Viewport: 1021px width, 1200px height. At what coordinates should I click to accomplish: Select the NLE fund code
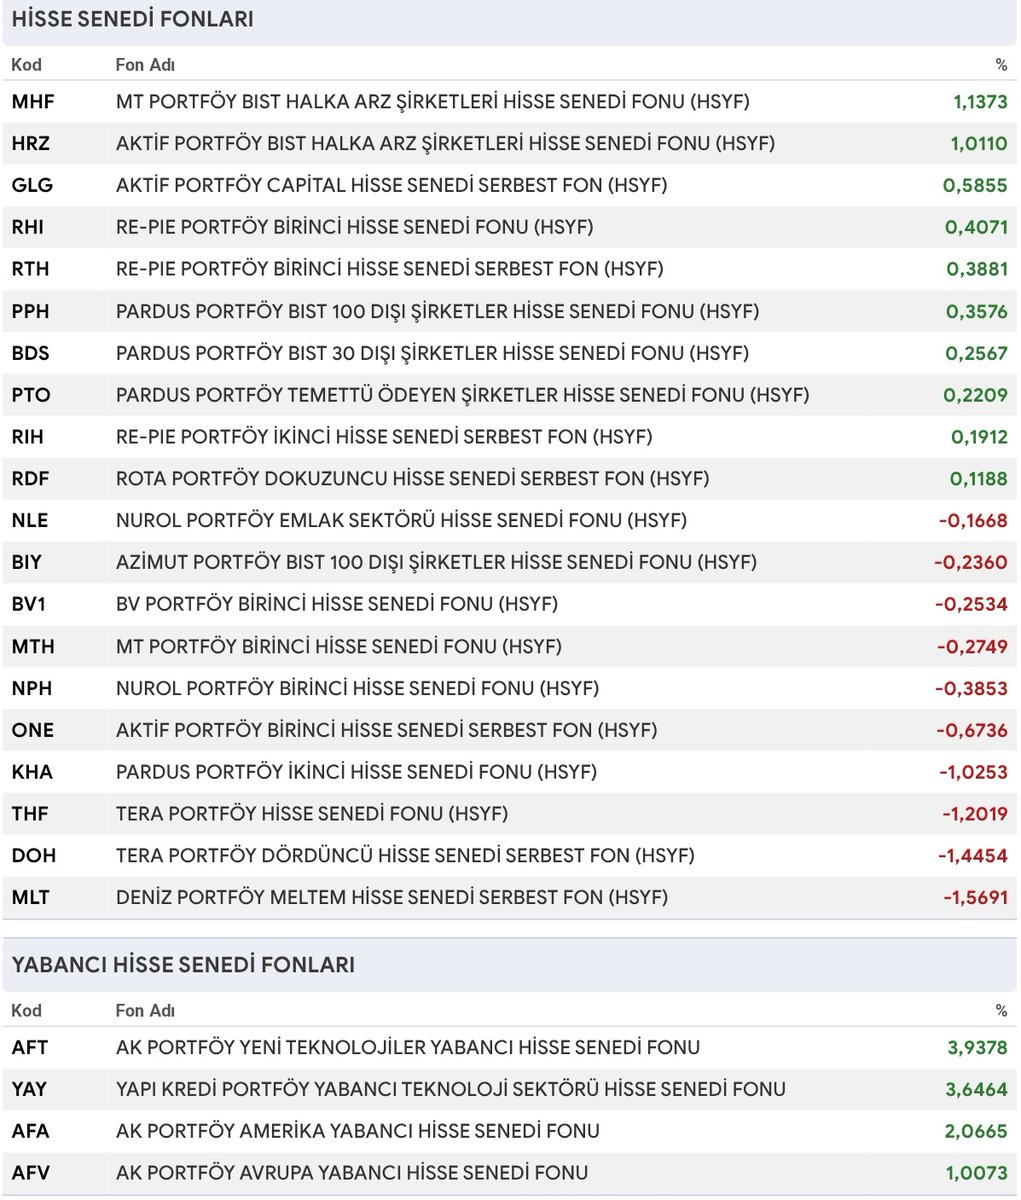point(30,521)
